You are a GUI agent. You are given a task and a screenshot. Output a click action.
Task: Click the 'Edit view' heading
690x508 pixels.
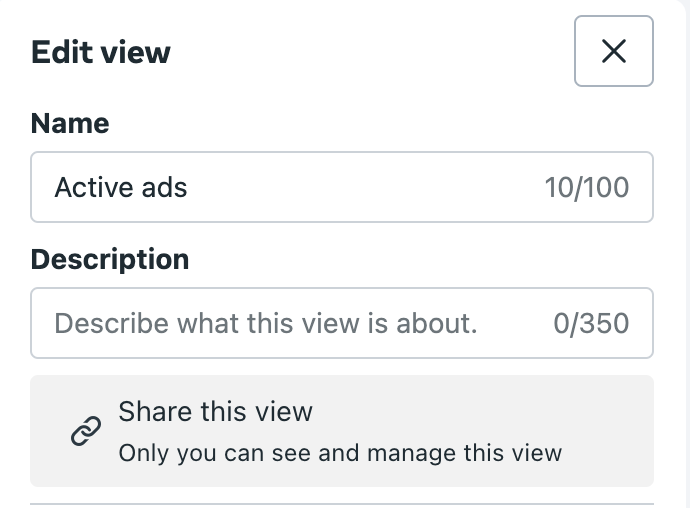101,52
